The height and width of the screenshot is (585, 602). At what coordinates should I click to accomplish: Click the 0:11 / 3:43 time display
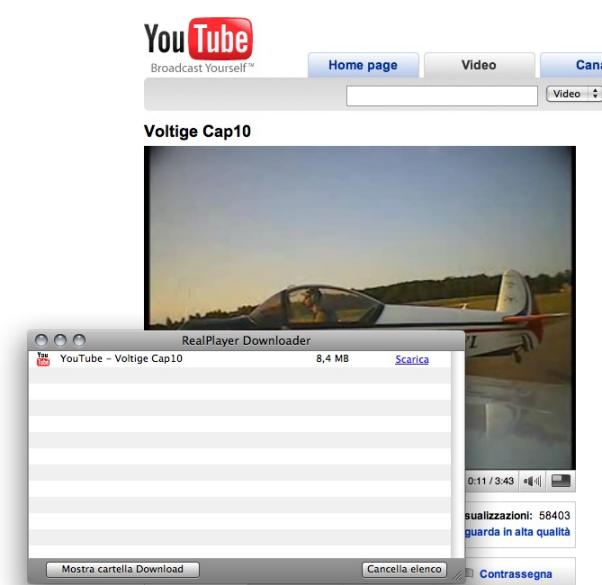(x=491, y=481)
